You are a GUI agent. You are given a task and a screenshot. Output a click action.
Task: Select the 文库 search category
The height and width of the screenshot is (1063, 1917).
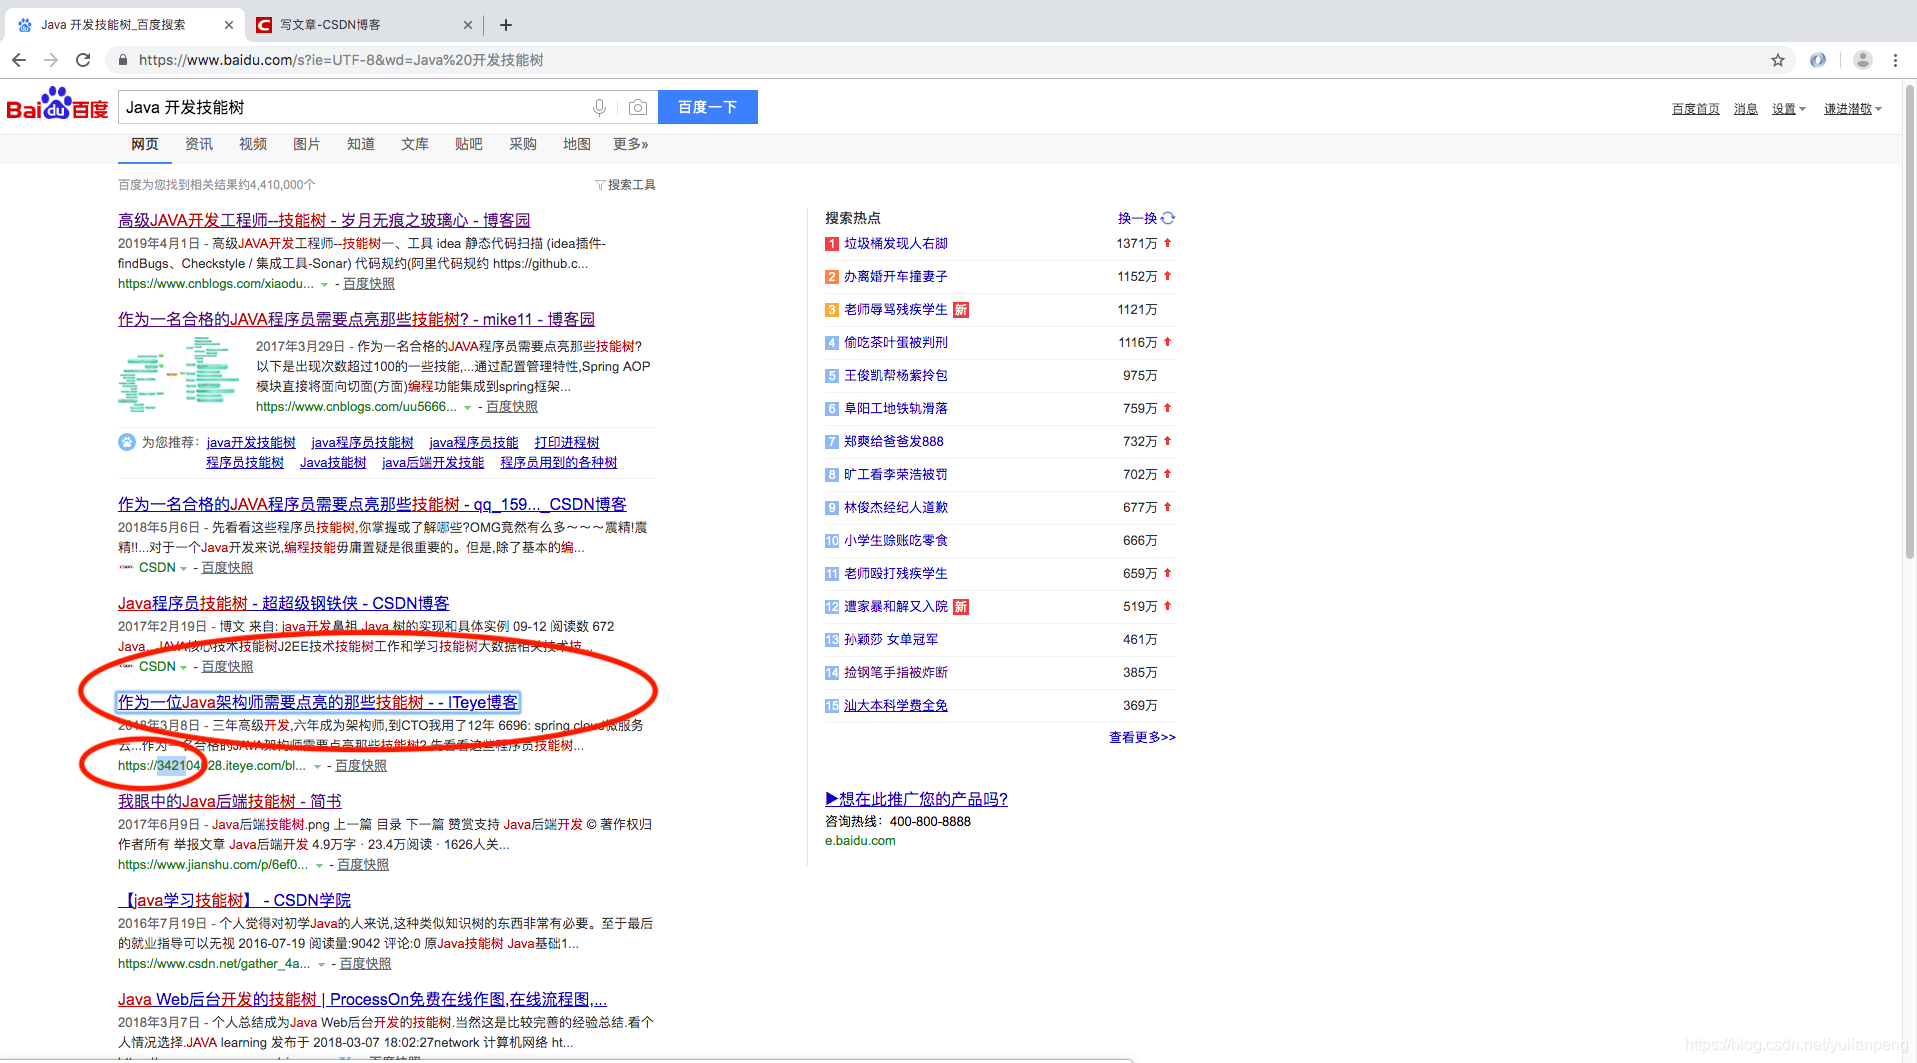pyautogui.click(x=415, y=145)
